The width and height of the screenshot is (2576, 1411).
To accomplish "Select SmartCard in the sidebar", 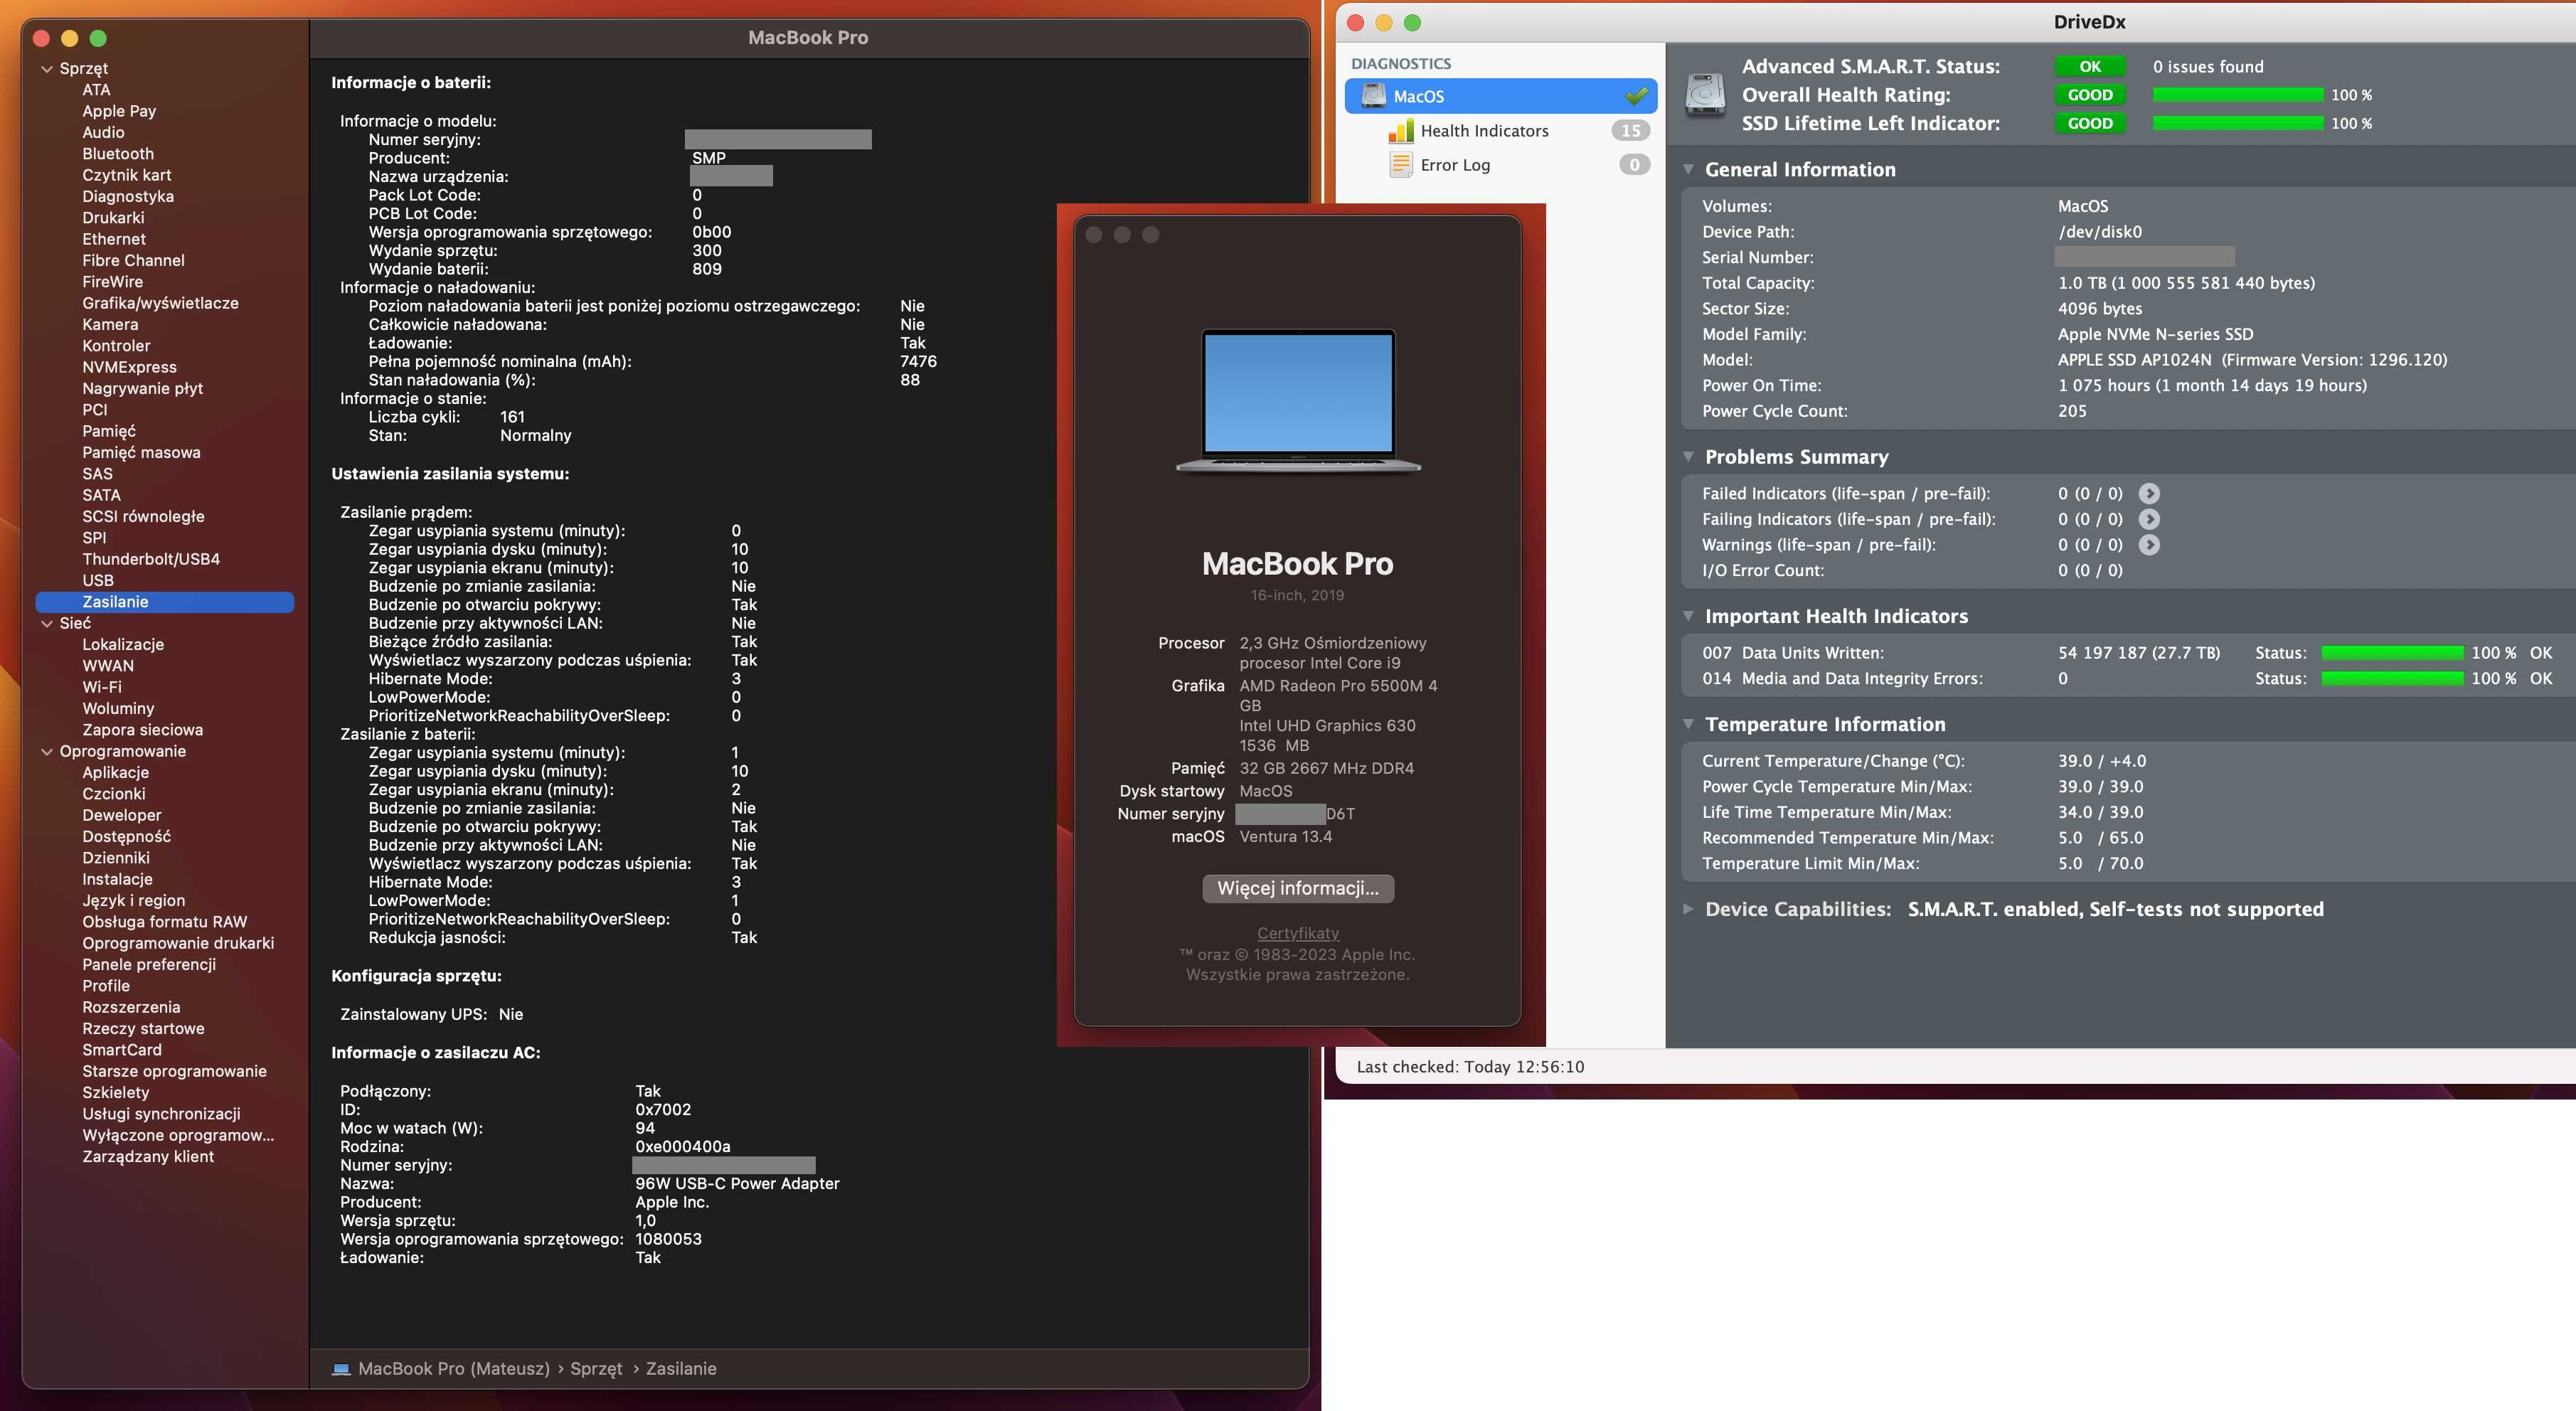I will (122, 1050).
